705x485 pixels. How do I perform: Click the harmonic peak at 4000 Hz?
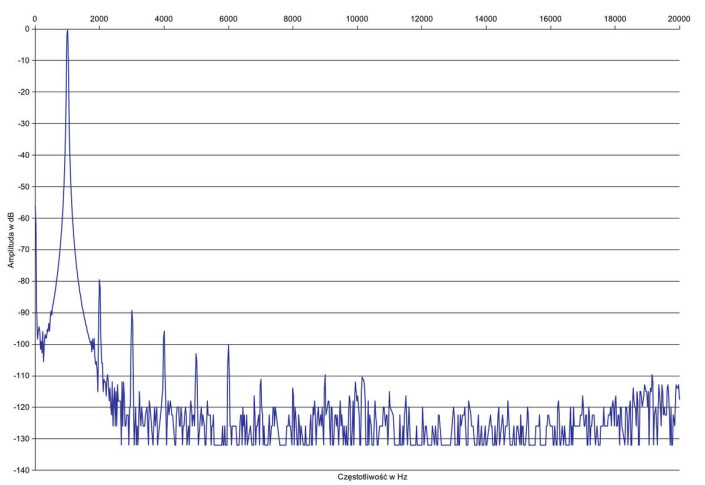point(164,332)
